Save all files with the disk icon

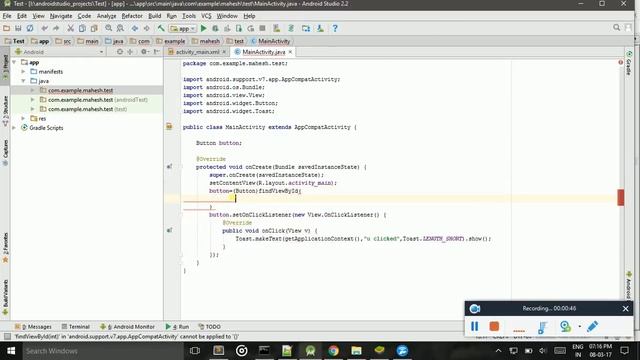point(18,29)
